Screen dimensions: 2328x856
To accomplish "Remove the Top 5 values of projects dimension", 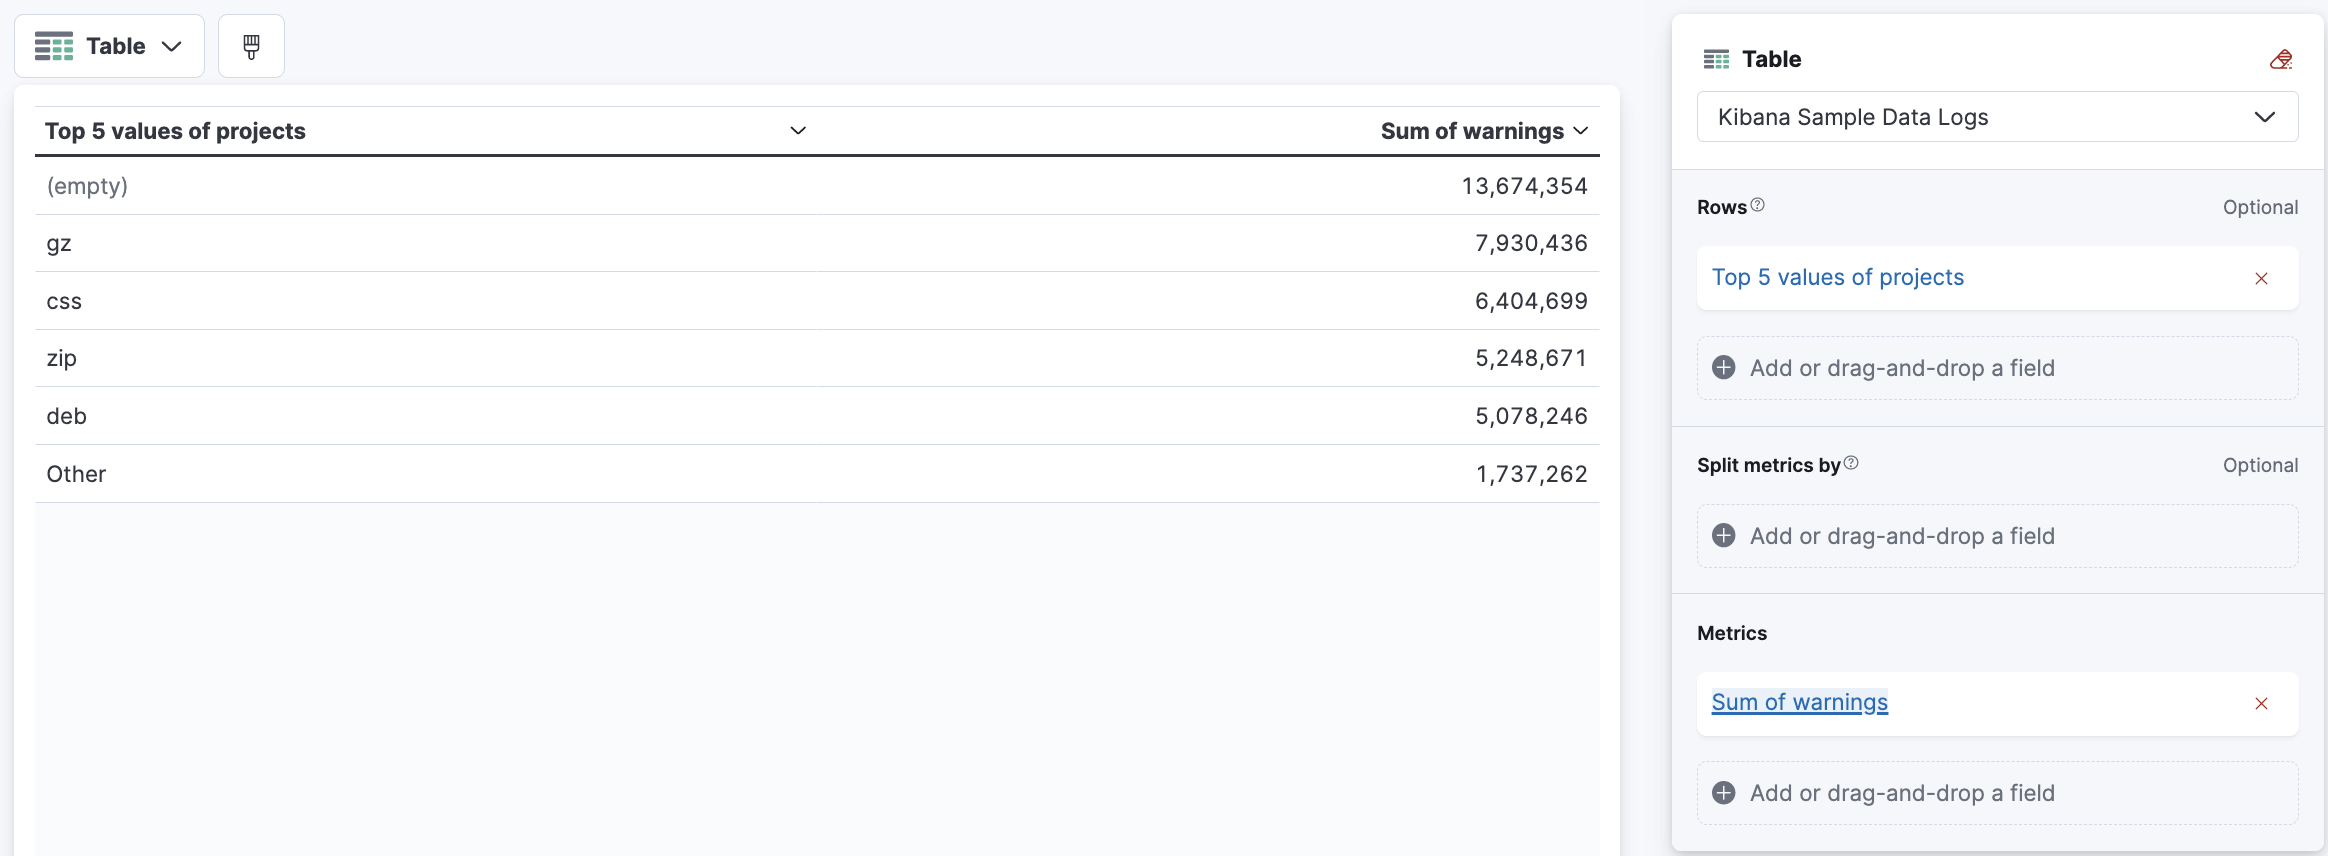I will click(2261, 279).
